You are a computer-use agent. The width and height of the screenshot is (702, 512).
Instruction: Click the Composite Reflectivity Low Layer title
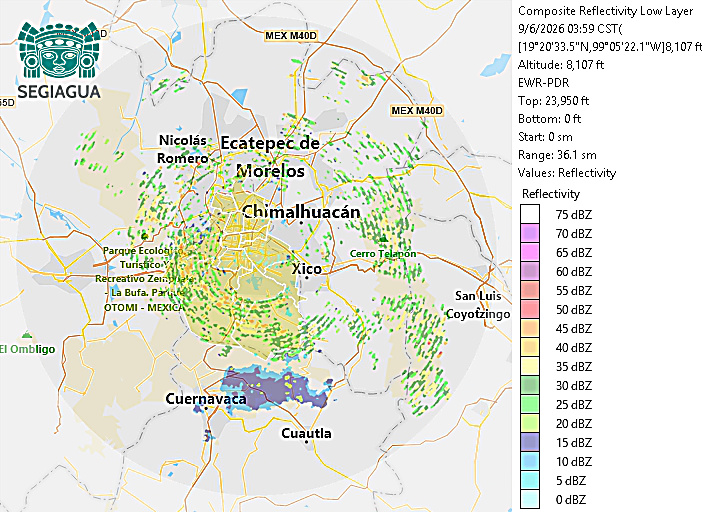(605, 11)
